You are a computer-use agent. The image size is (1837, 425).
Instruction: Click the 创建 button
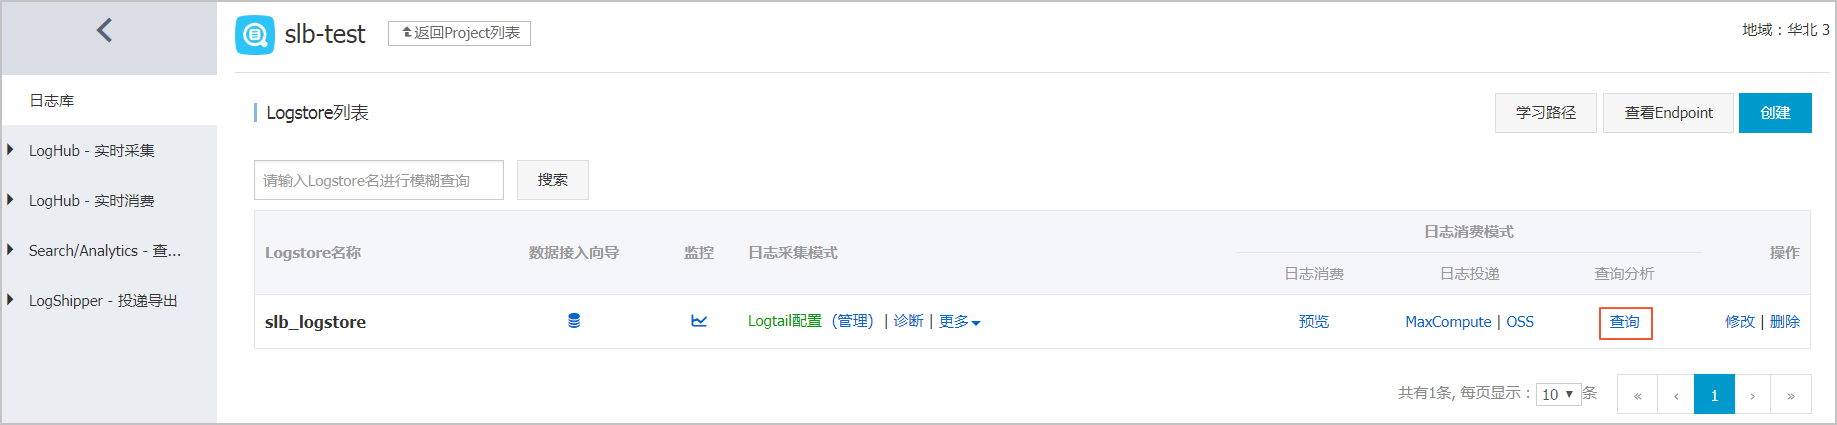1775,113
